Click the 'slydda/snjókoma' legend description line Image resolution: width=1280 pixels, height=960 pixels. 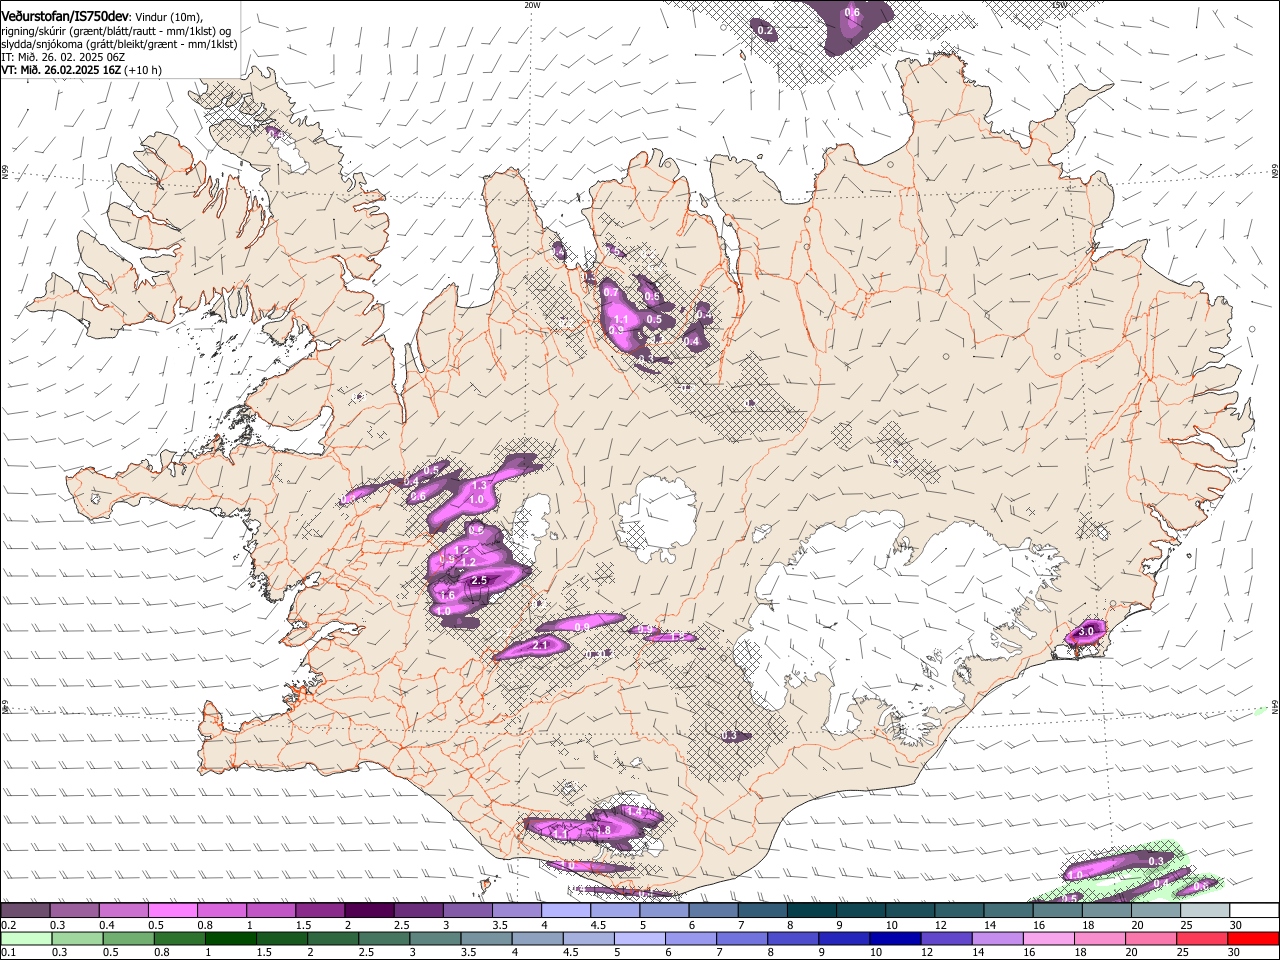(119, 44)
